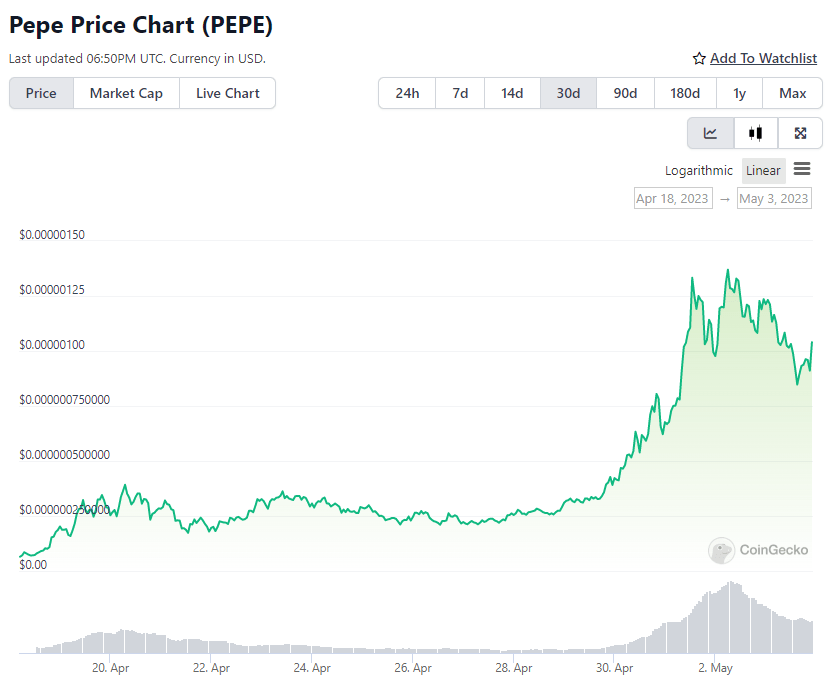Viewport: 828px width, 699px height.
Task: Toggle Logarithmic scale
Action: (x=698, y=171)
